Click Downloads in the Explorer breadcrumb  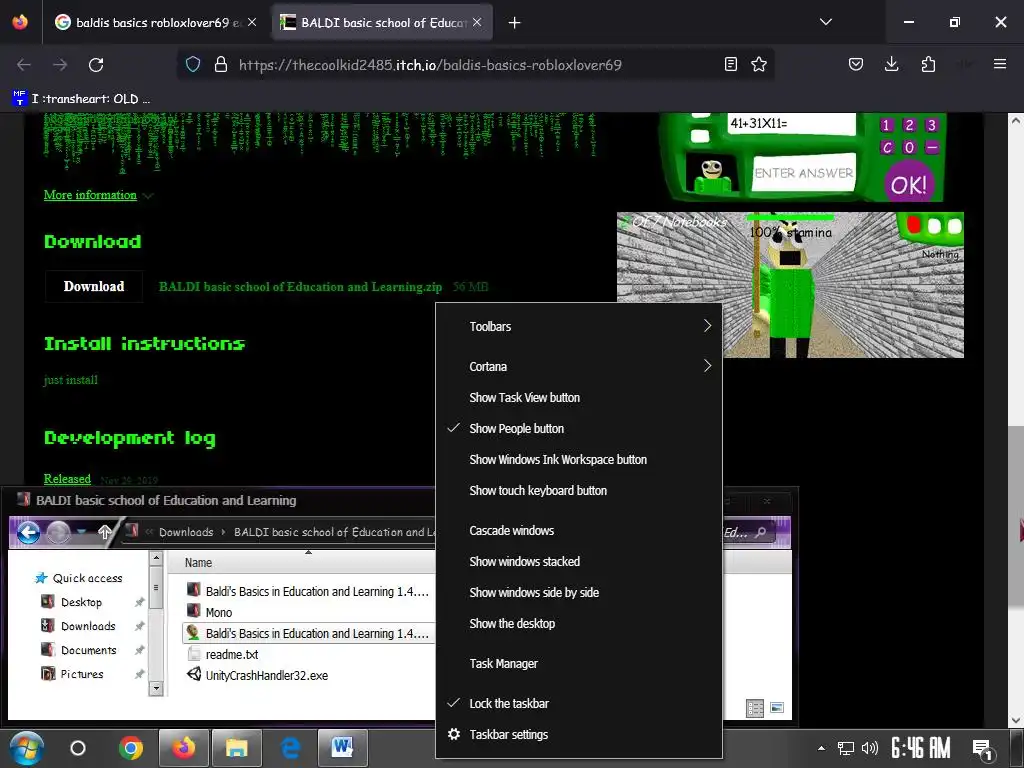click(185, 532)
